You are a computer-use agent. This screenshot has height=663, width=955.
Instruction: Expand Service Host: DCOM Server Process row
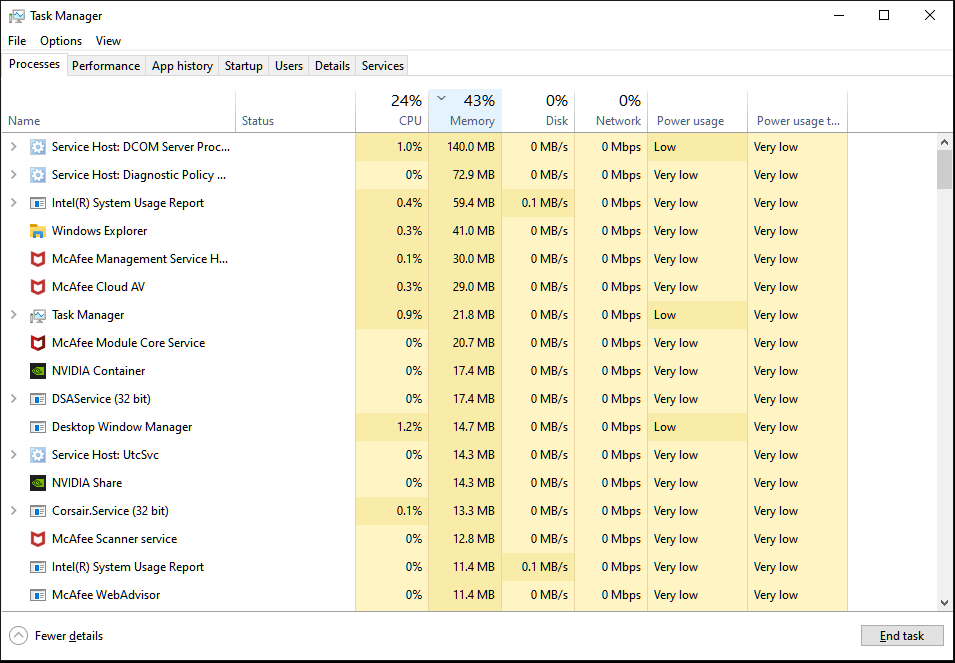[13, 147]
